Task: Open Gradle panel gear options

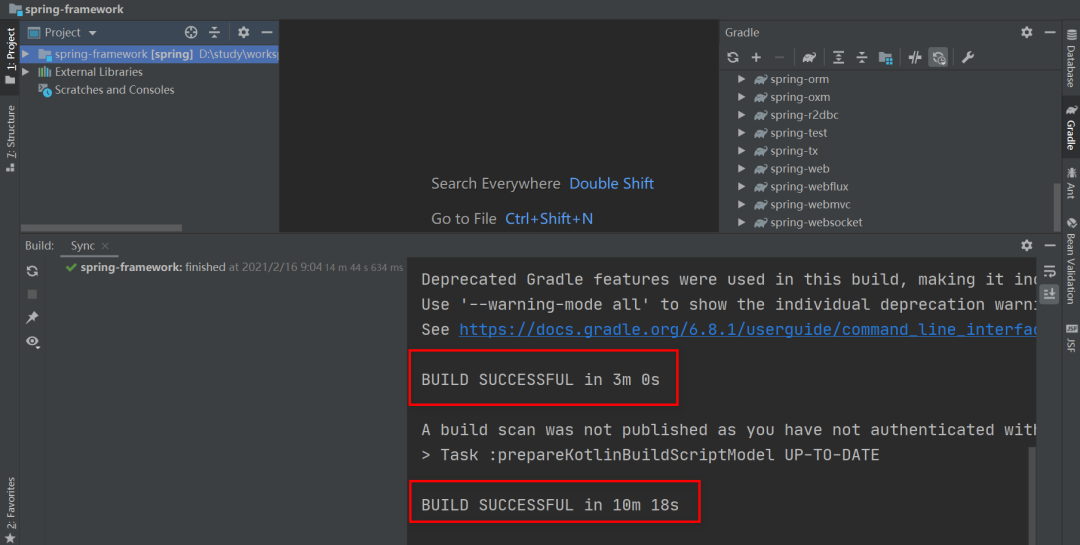Action: [1027, 32]
